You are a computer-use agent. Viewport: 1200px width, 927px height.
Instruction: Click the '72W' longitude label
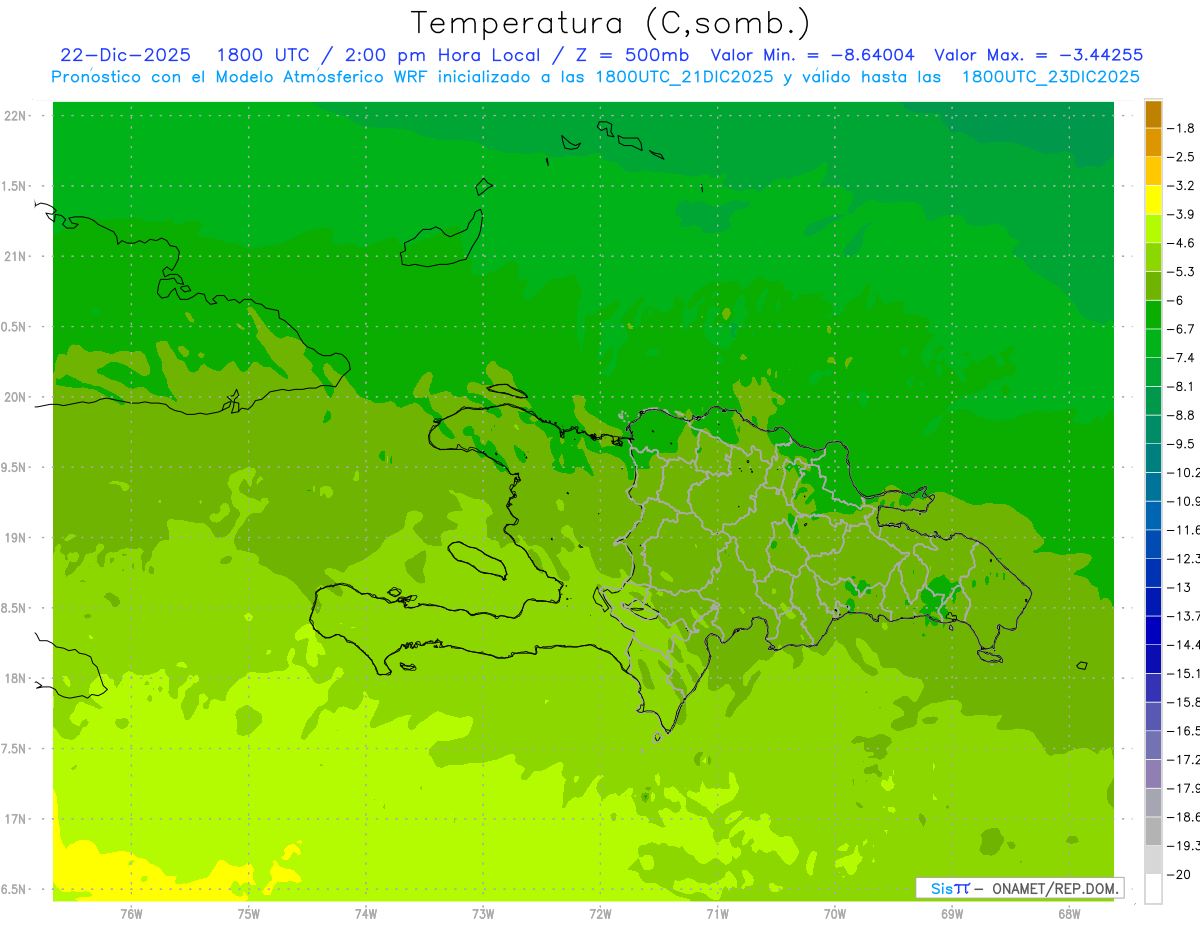pyautogui.click(x=600, y=914)
